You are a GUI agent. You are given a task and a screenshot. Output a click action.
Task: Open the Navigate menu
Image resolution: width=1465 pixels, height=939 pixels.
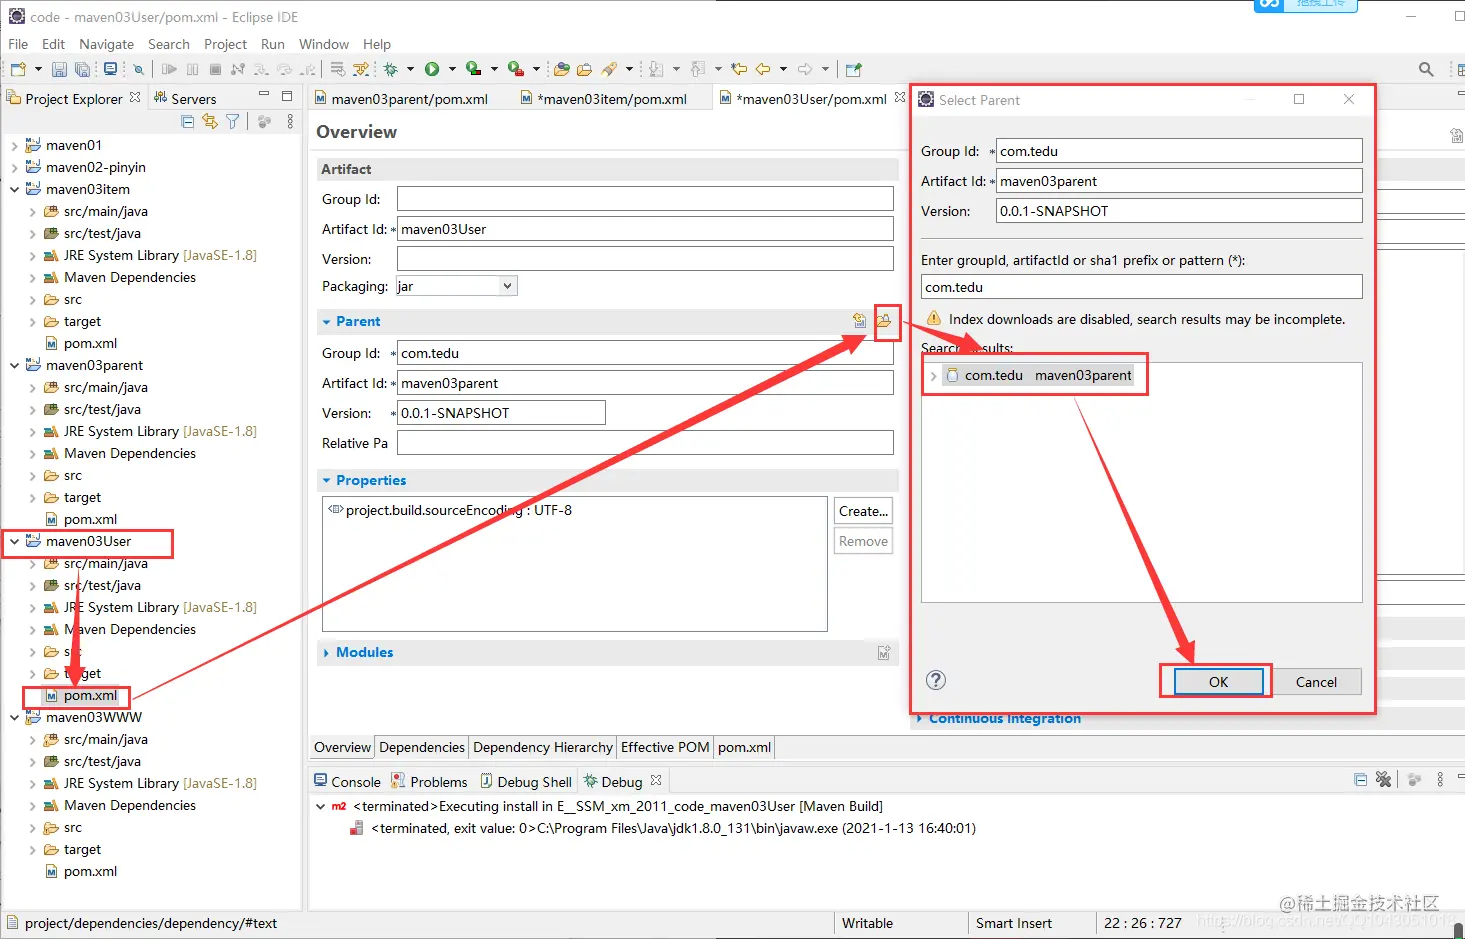(106, 44)
